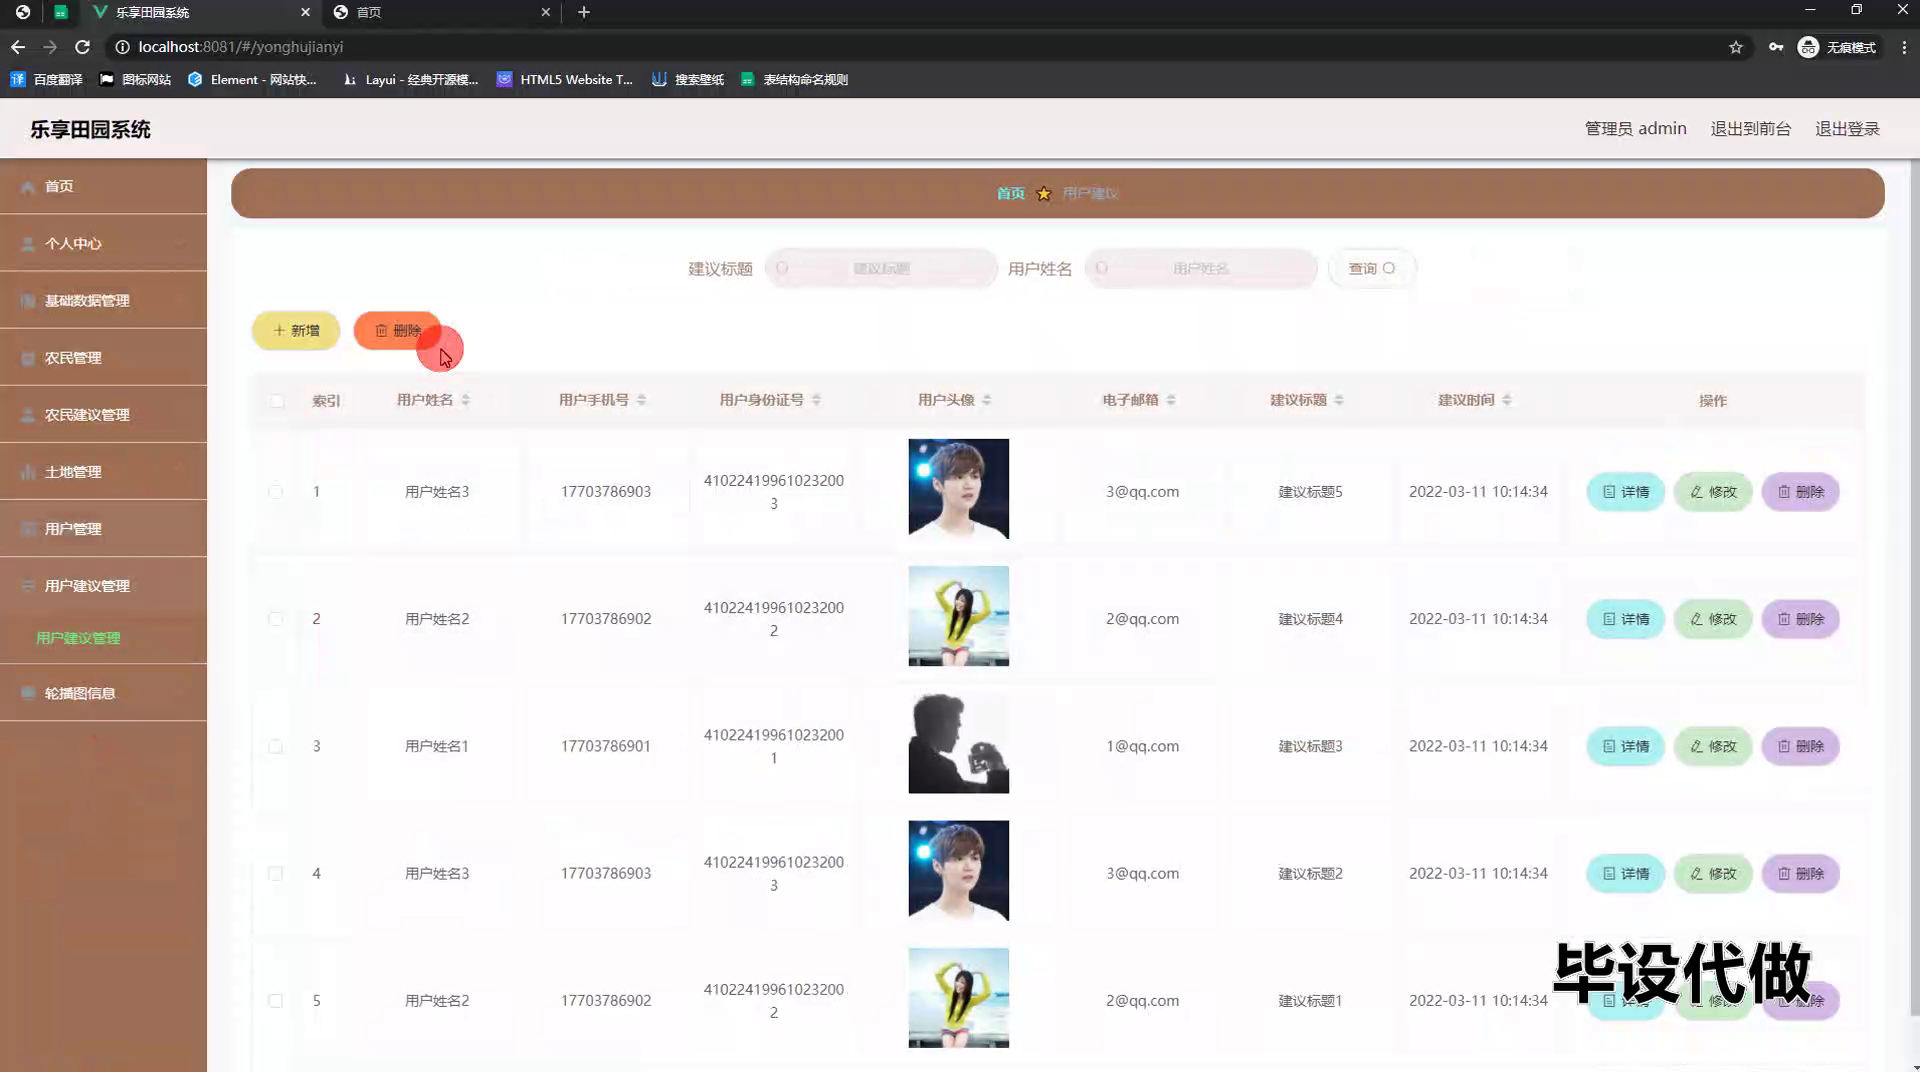
Task: Check the checkbox for row 3
Action: [x=275, y=746]
